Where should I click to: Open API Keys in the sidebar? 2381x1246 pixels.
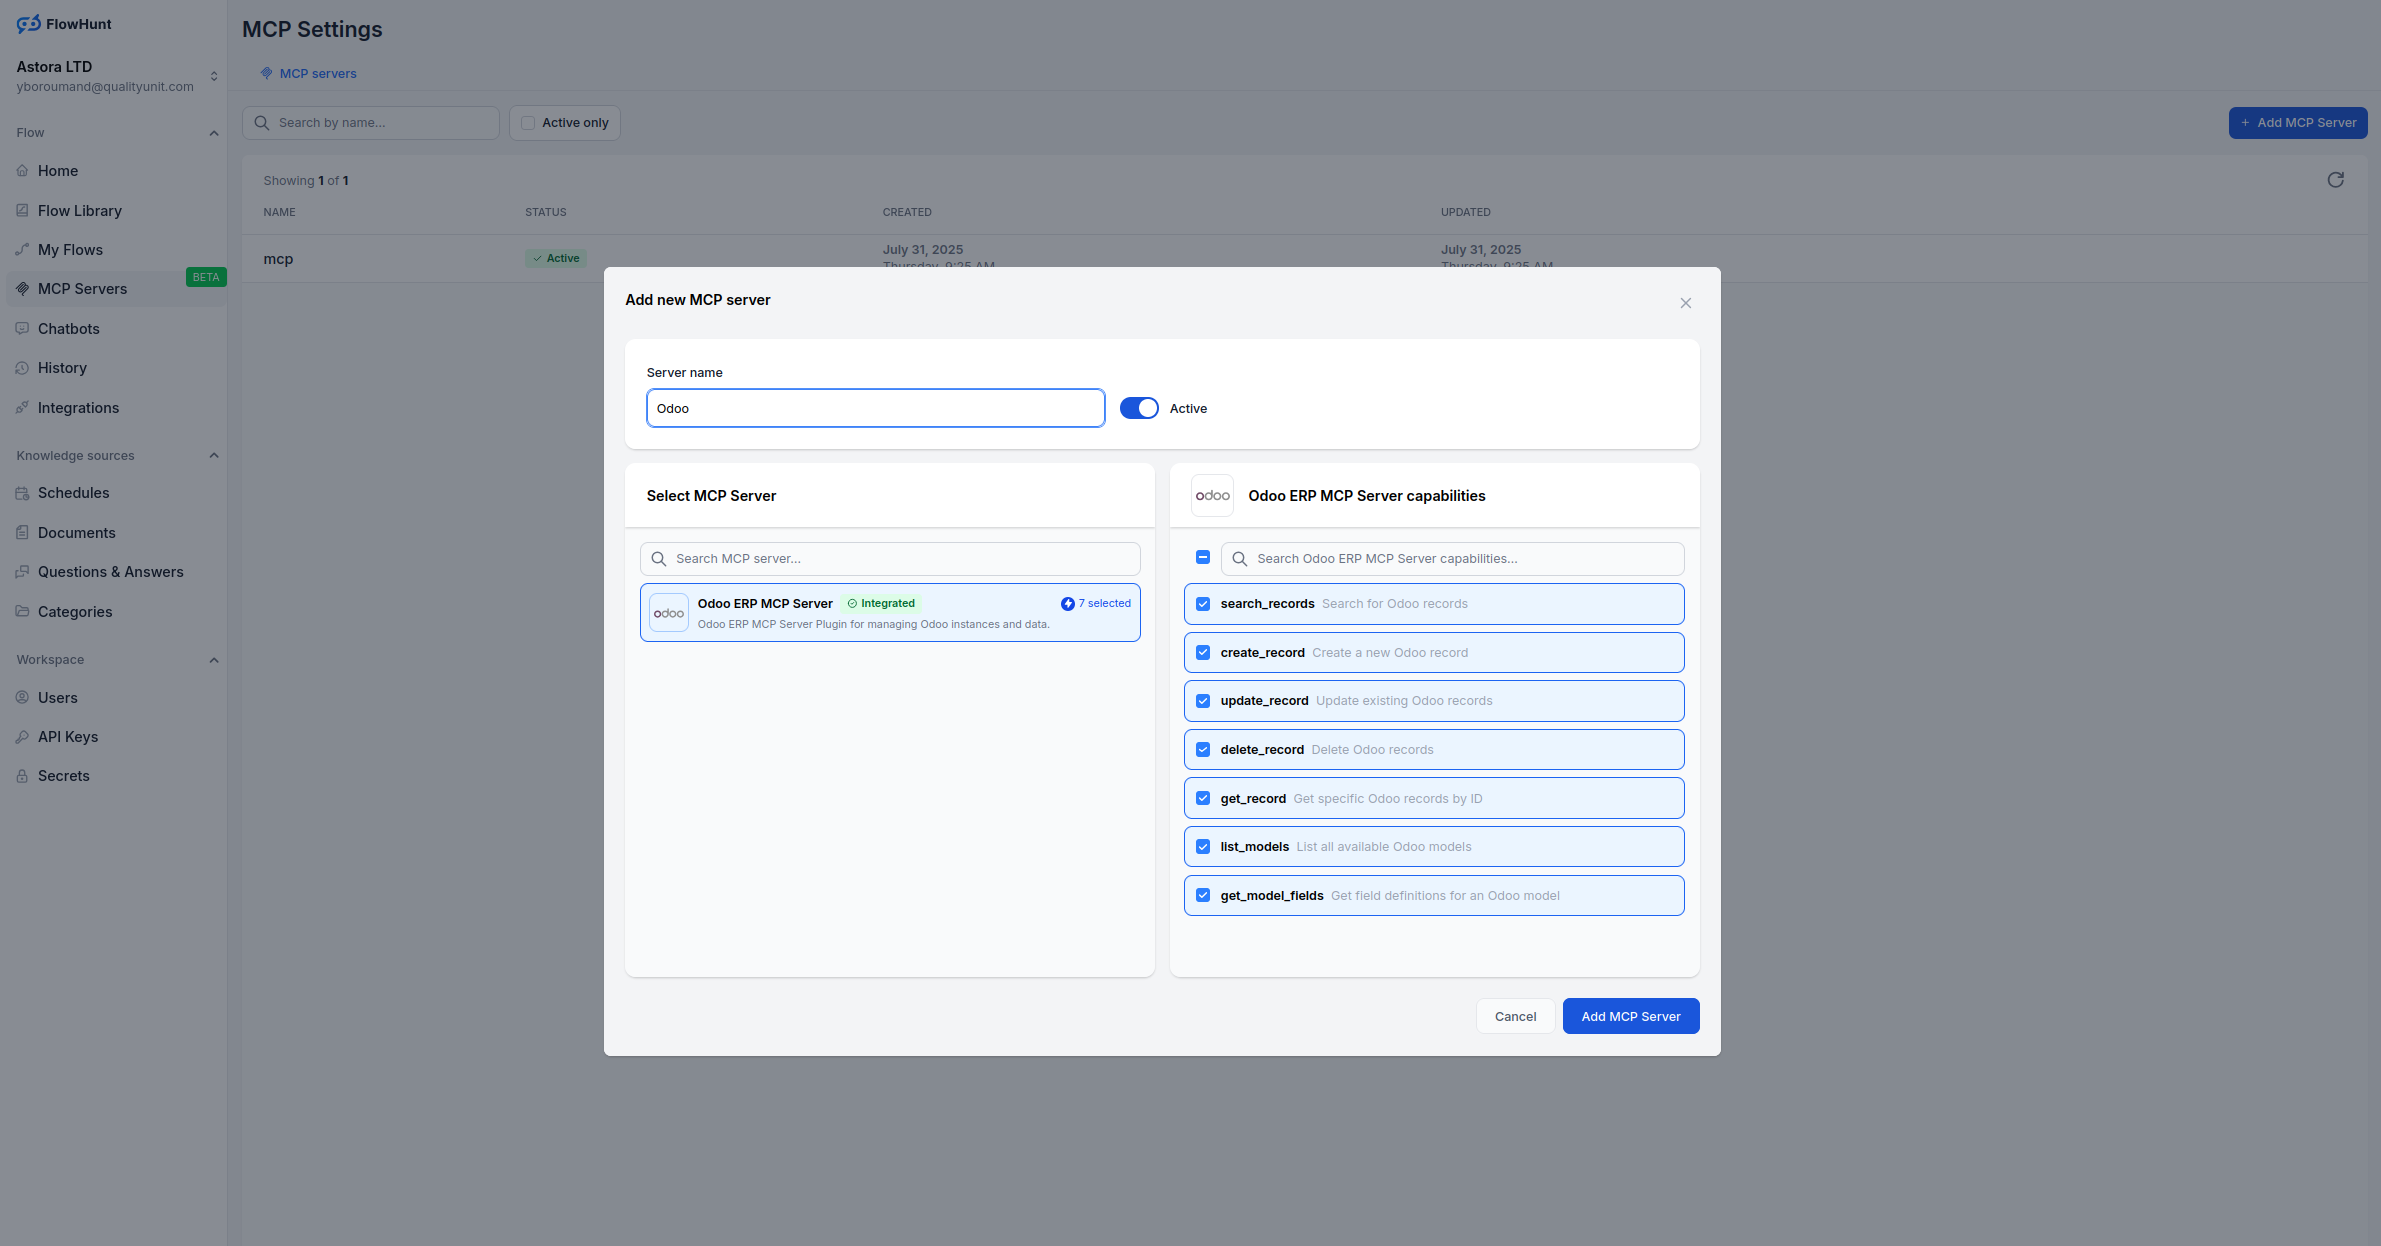67,737
